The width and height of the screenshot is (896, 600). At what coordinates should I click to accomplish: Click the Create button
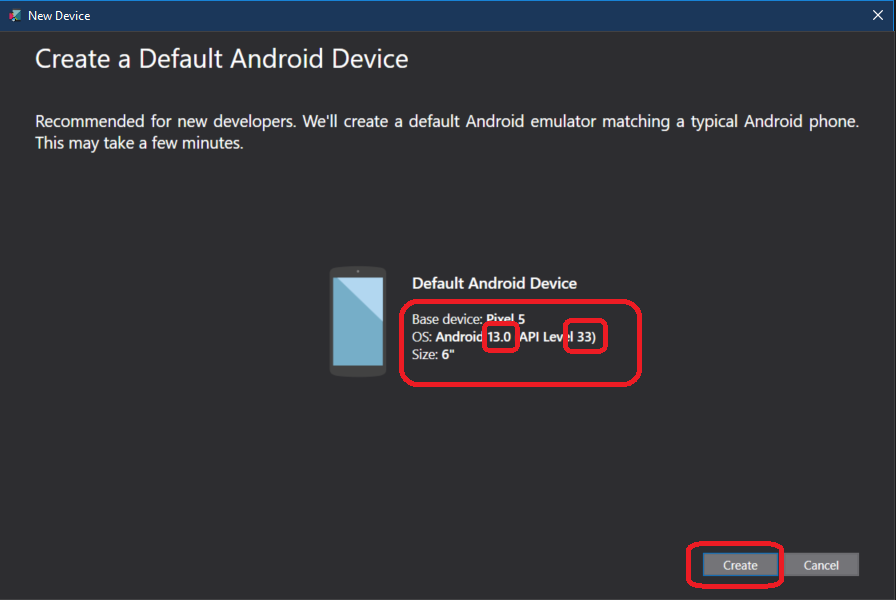740,565
